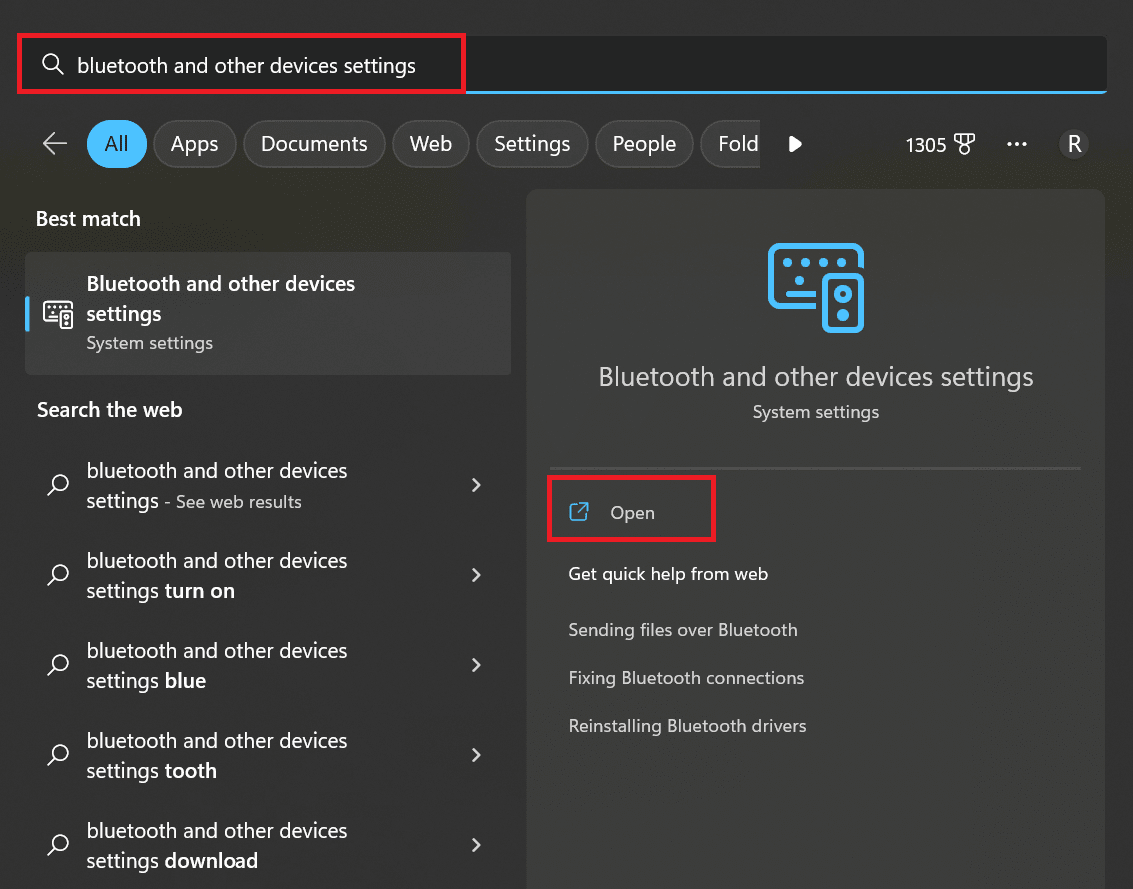
Task: Click the ellipsis options icon
Action: pyautogui.click(x=1017, y=144)
